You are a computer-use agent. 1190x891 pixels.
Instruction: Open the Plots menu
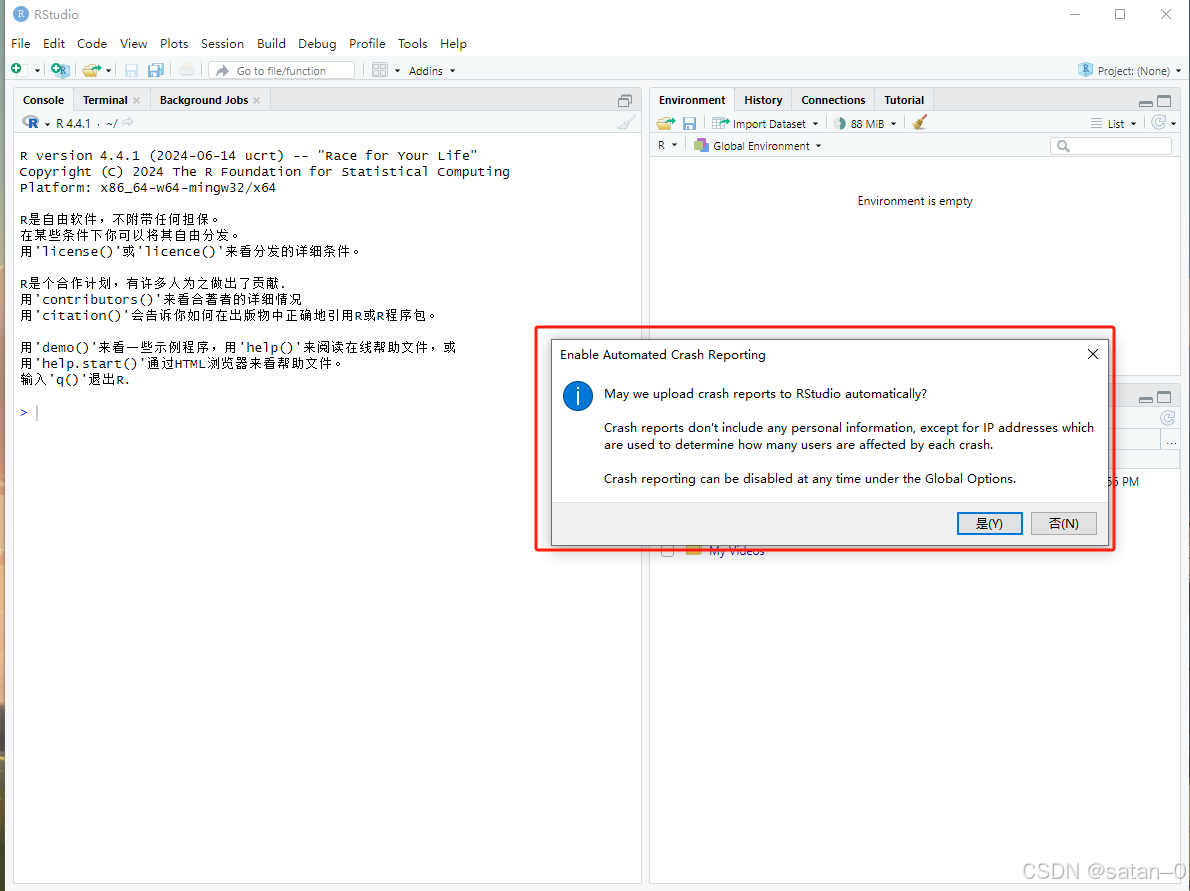174,43
